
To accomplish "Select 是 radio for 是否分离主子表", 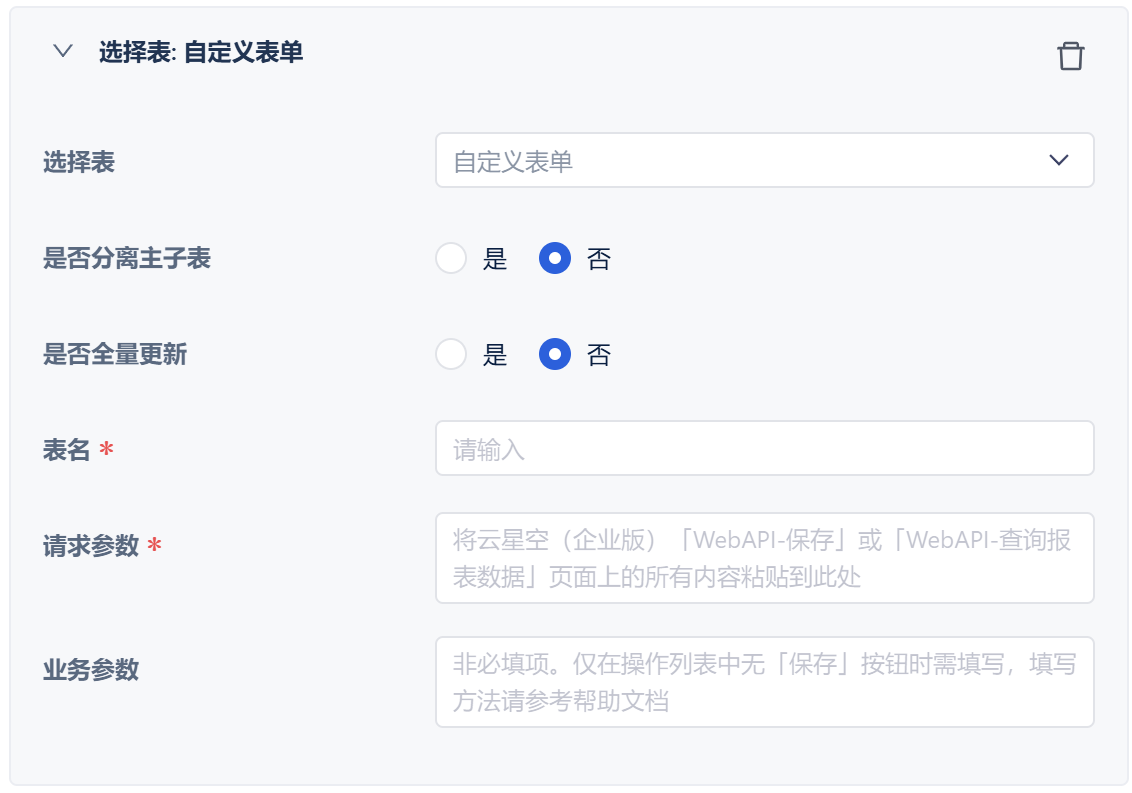I will point(451,259).
